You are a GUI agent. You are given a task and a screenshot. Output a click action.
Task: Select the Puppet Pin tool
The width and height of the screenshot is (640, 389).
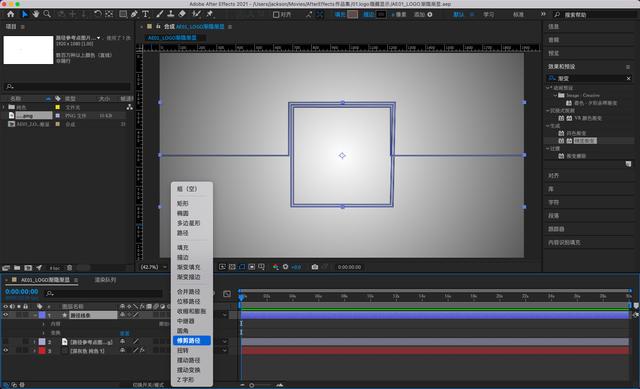pyautogui.click(x=209, y=14)
